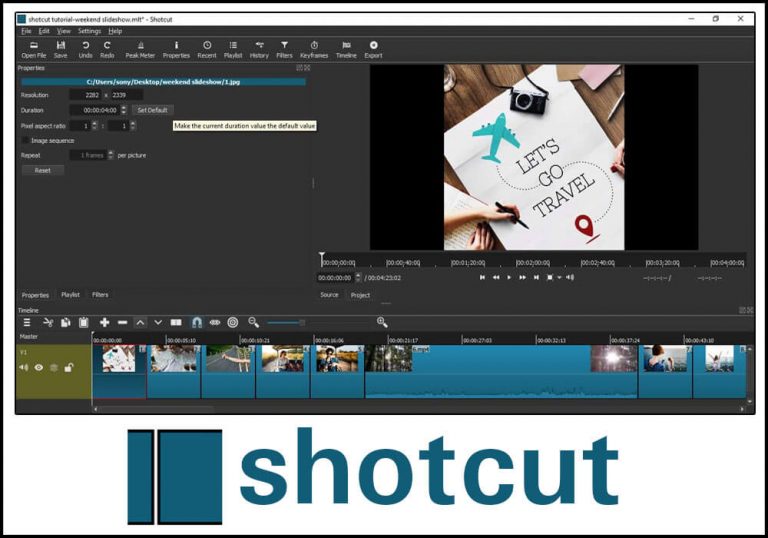Toggle compositing on the V1 track
768x538 pixels.
pyautogui.click(x=54, y=367)
